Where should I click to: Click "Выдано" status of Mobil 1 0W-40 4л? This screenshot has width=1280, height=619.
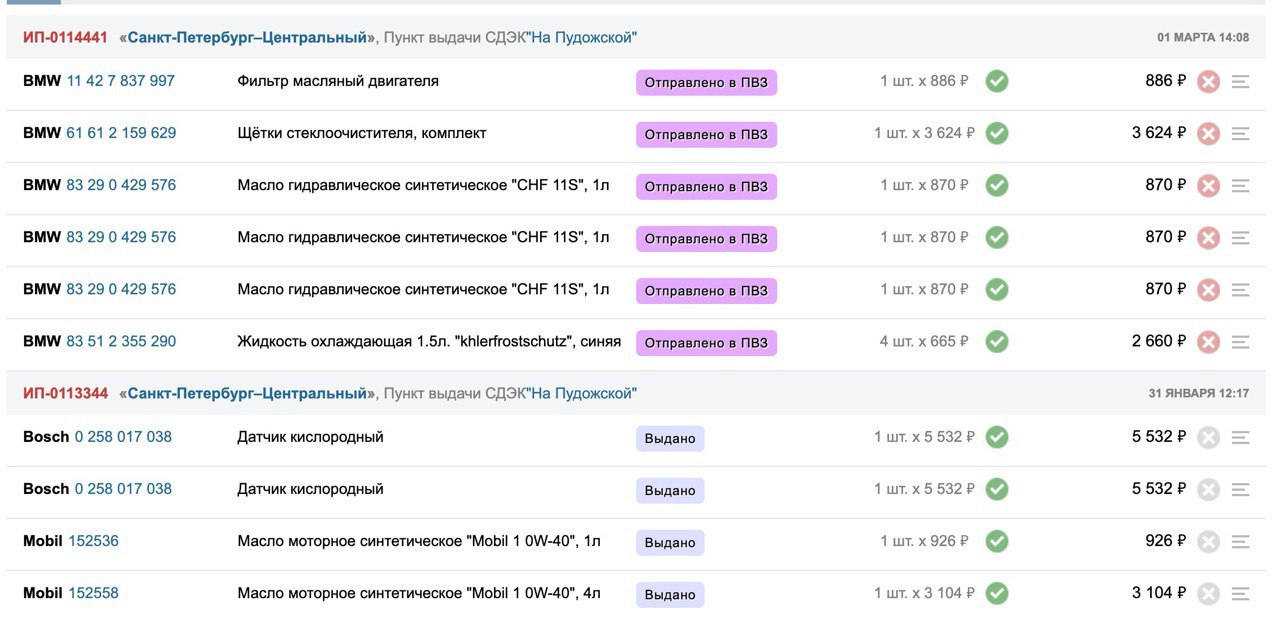pos(670,594)
